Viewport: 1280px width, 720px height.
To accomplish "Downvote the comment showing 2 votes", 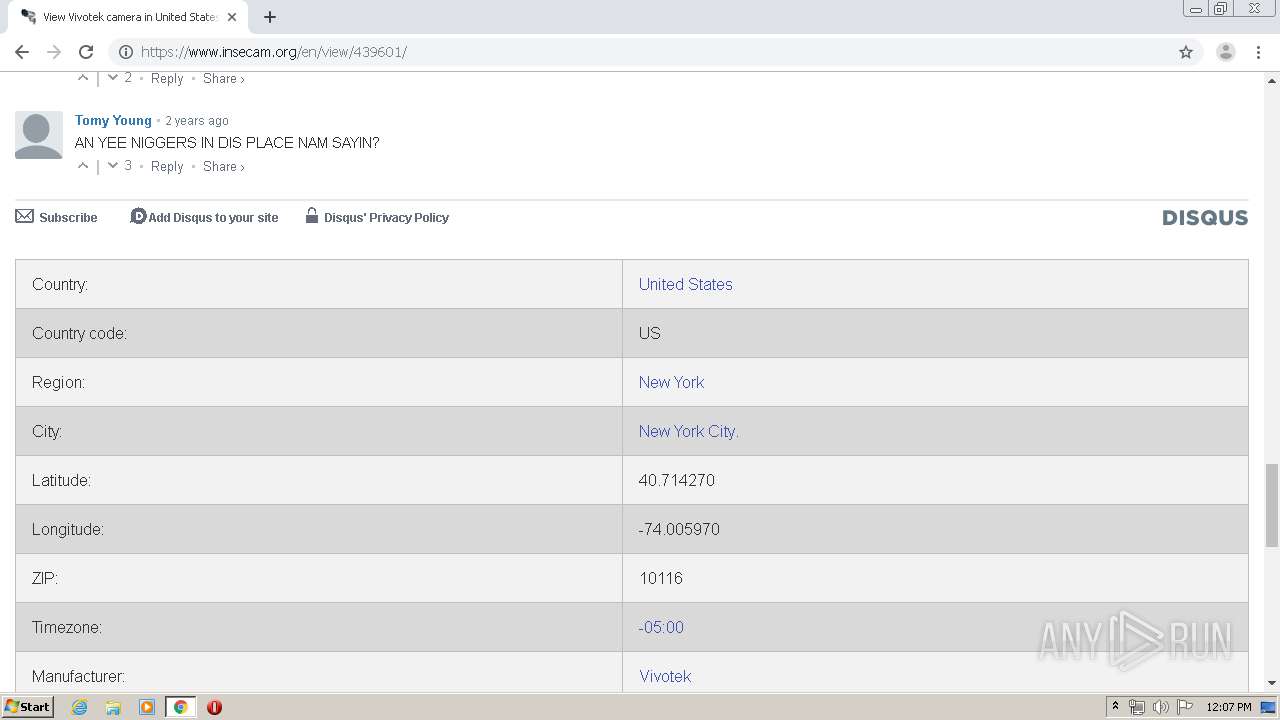I will (113, 78).
